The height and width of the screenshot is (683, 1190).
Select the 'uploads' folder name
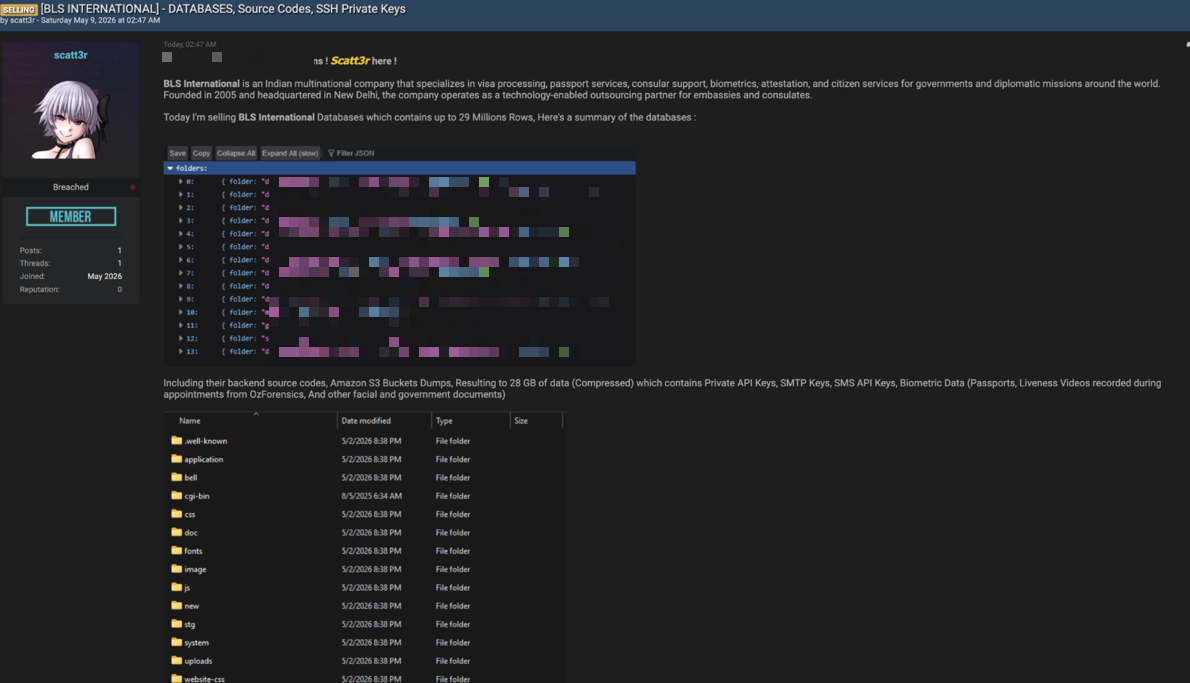click(x=198, y=661)
